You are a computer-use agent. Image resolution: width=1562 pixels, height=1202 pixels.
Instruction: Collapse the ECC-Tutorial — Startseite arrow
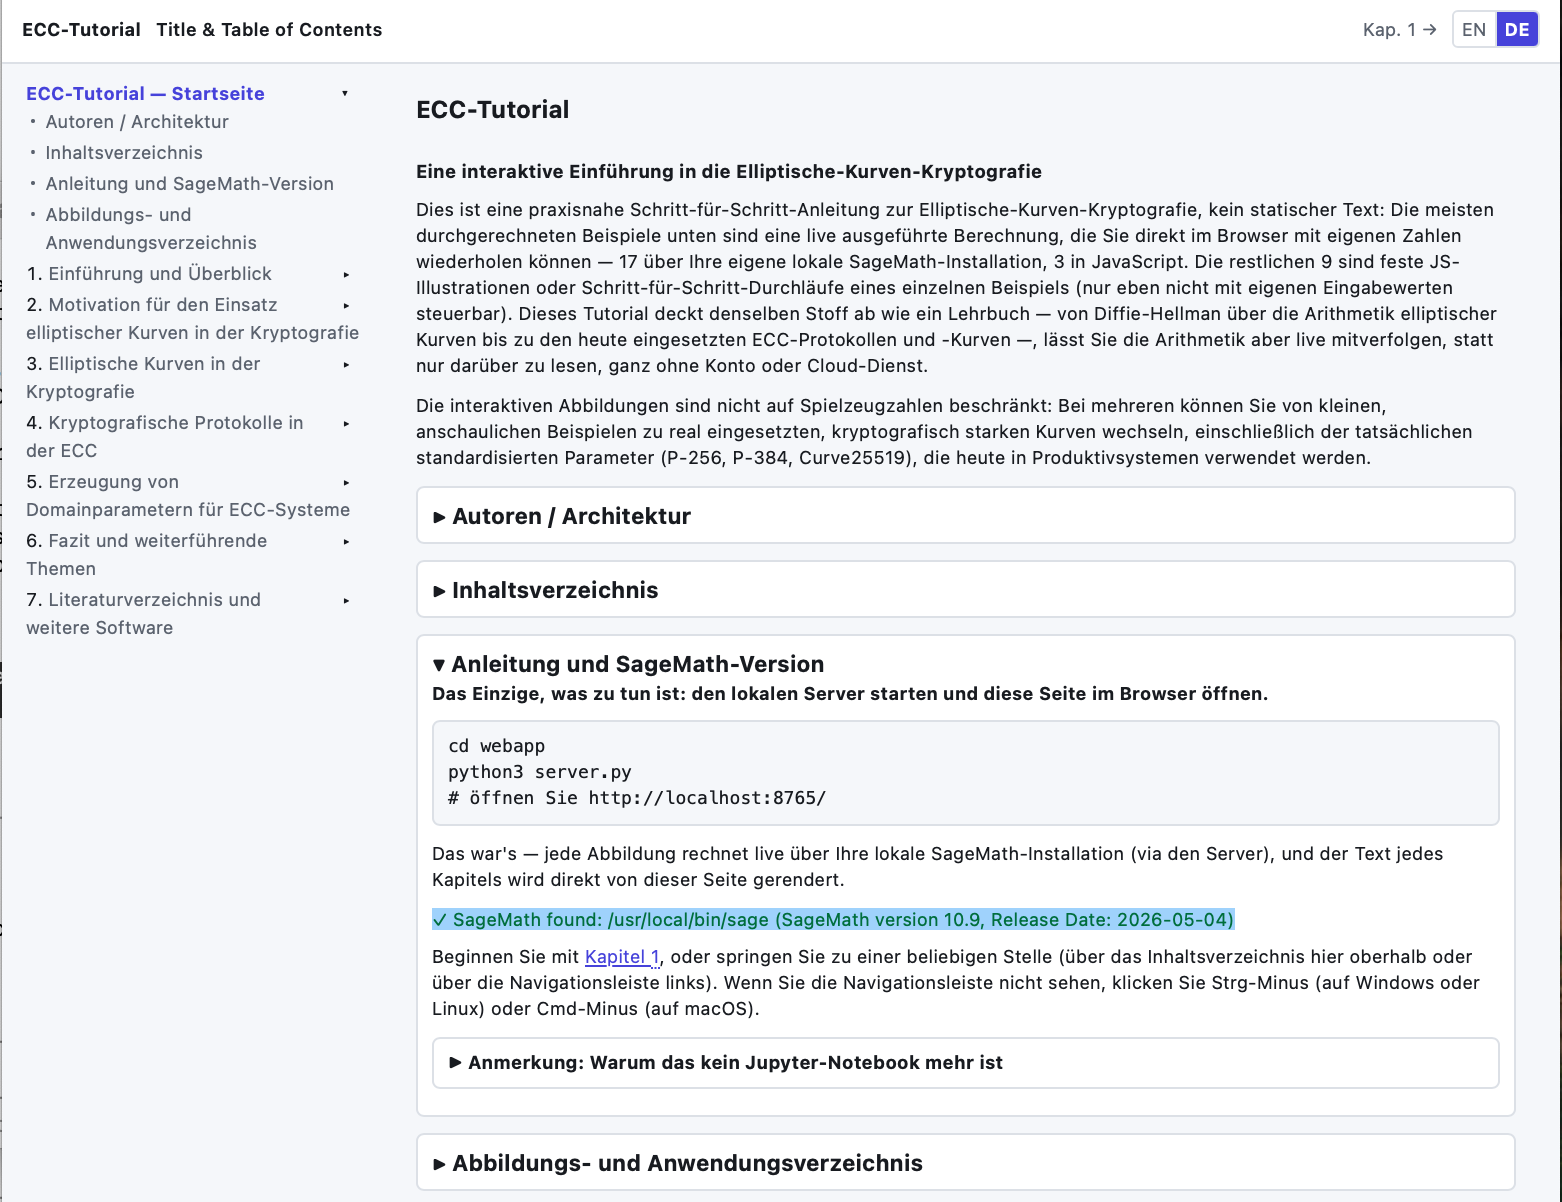point(345,94)
